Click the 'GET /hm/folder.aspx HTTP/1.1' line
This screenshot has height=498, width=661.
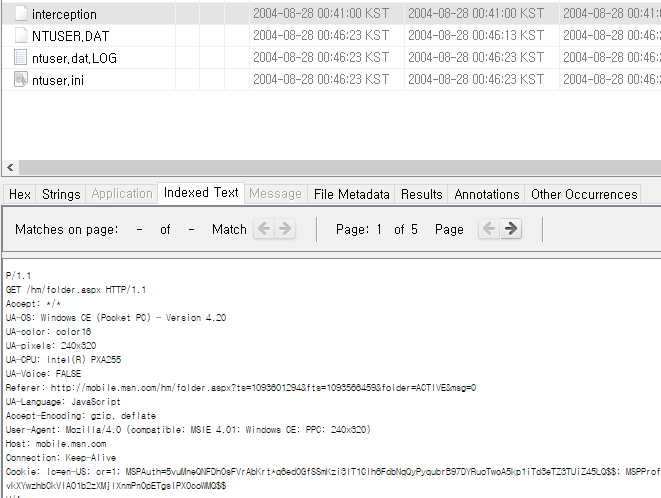click(x=76, y=290)
